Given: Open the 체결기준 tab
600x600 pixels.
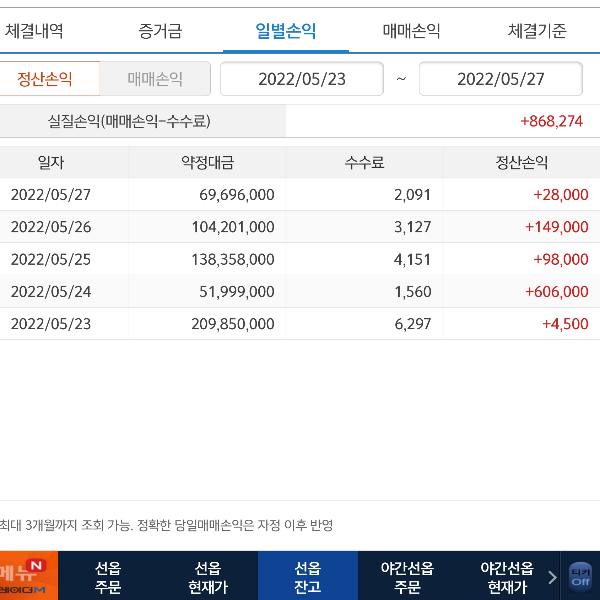Looking at the screenshot, I should click(x=537, y=31).
